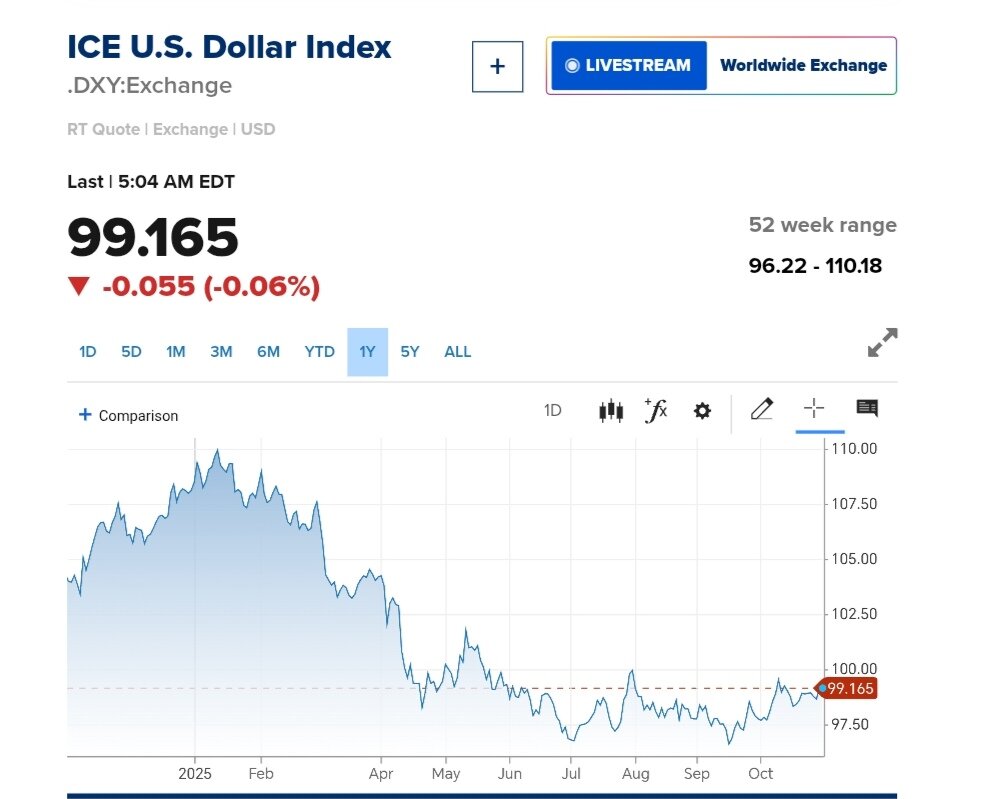
Task: Click the 99.165 current price marker
Action: coord(846,688)
